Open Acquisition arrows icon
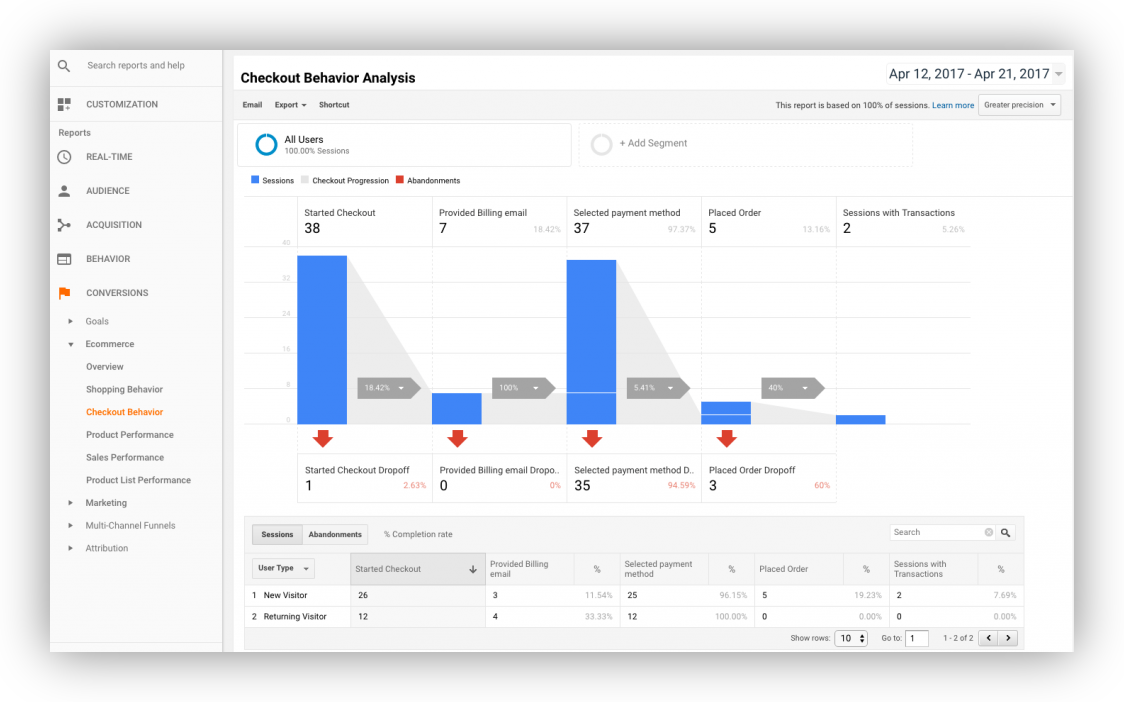The width and height of the screenshot is (1124, 702). pyautogui.click(x=65, y=225)
